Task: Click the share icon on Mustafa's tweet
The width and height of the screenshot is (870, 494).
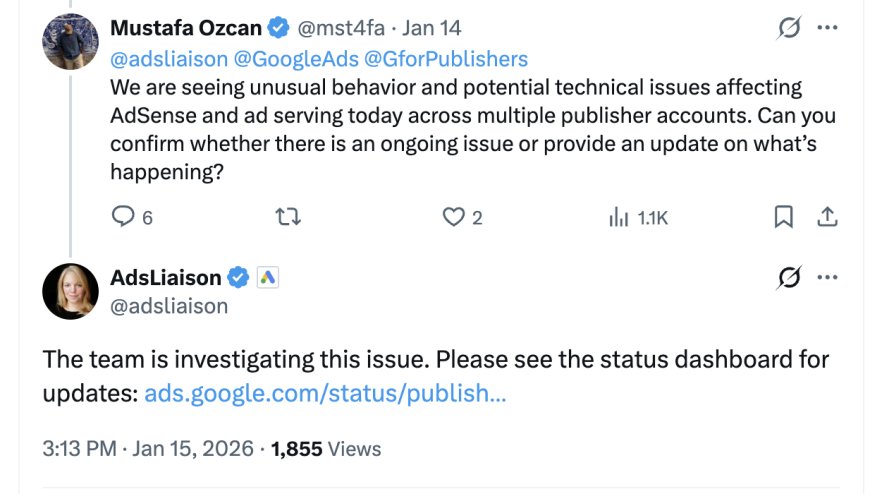Action: (x=828, y=216)
